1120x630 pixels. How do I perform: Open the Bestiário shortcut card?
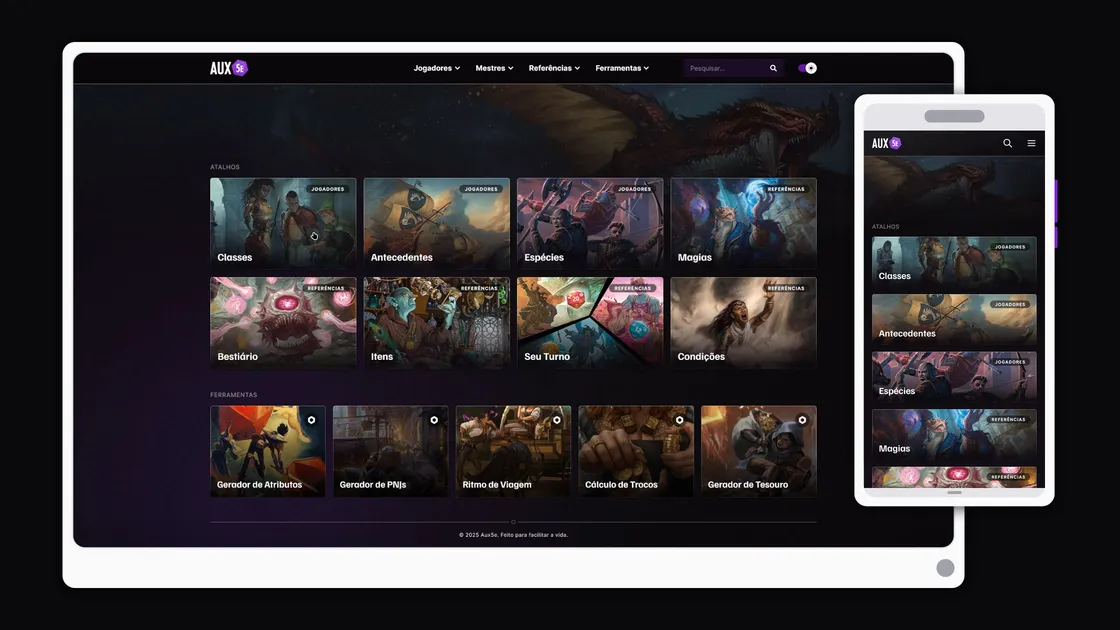pyautogui.click(x=283, y=323)
